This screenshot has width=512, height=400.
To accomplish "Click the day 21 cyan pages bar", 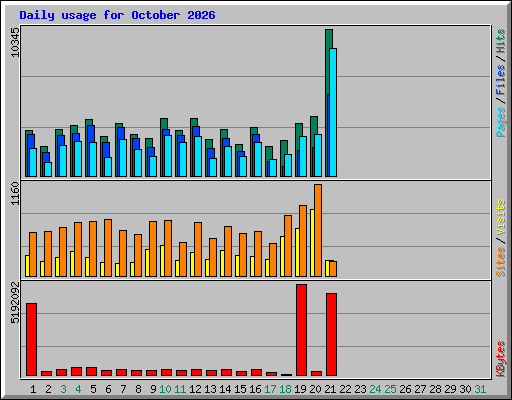I will pyautogui.click(x=333, y=112).
